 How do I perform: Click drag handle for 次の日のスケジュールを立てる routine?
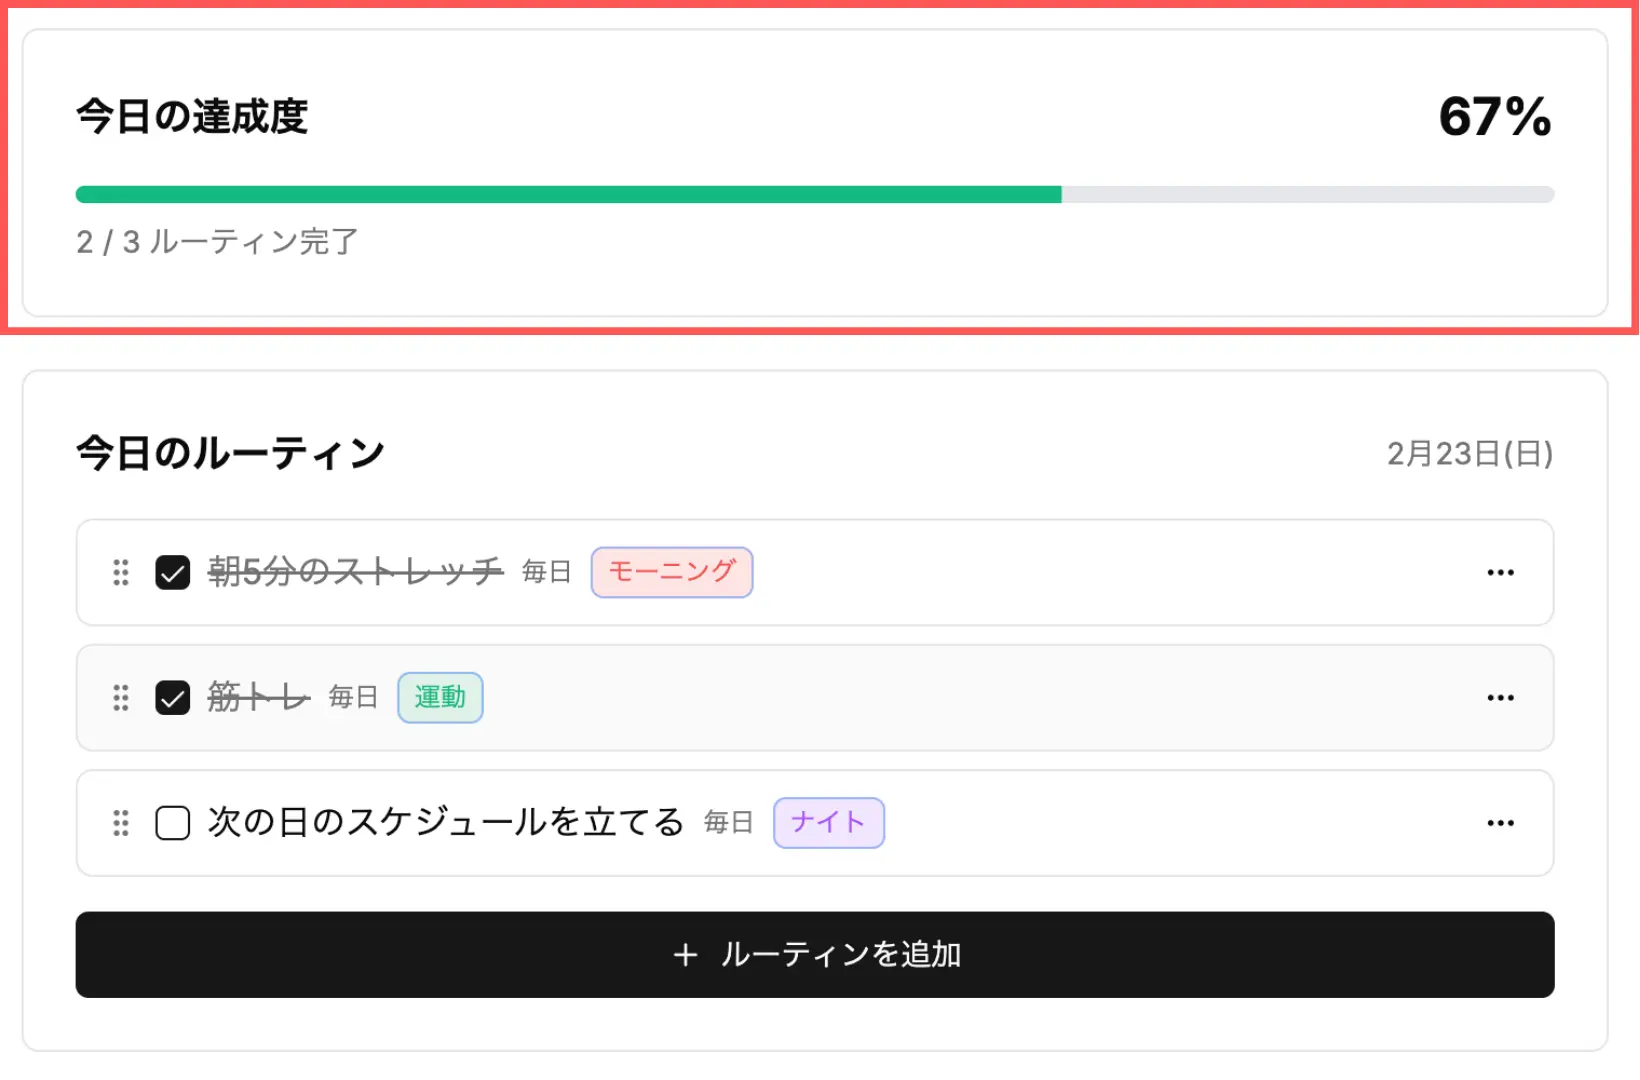[x=121, y=823]
